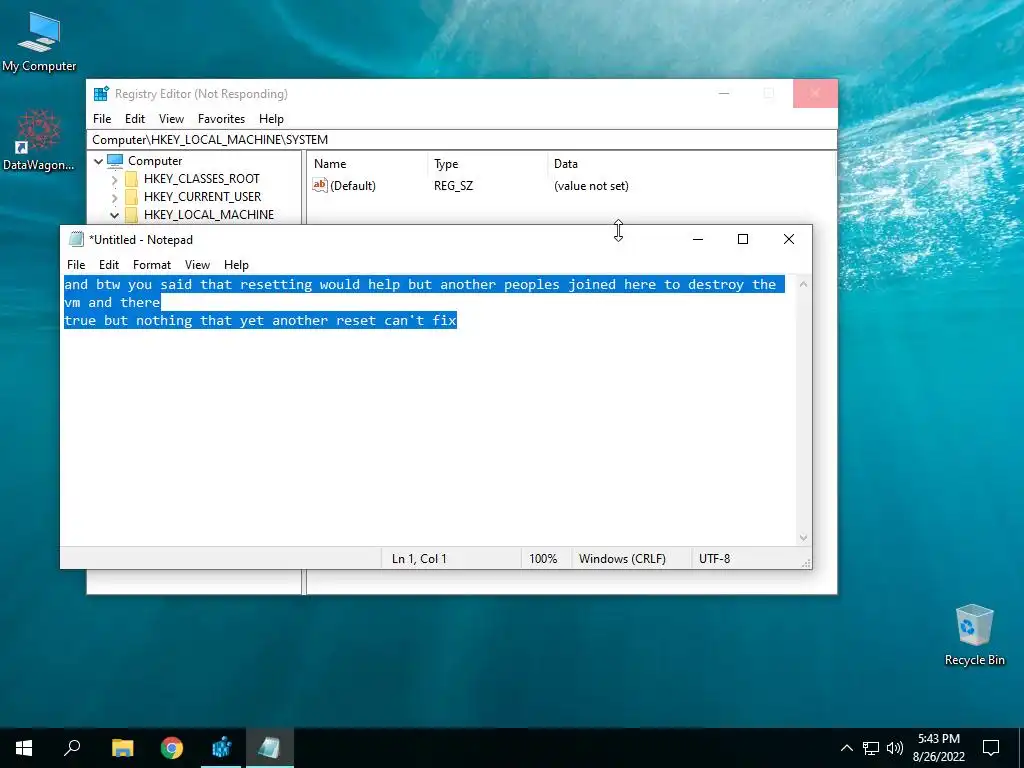The image size is (1024, 768).
Task: Click the word 'resetting' in Notepad
Action: (x=276, y=285)
